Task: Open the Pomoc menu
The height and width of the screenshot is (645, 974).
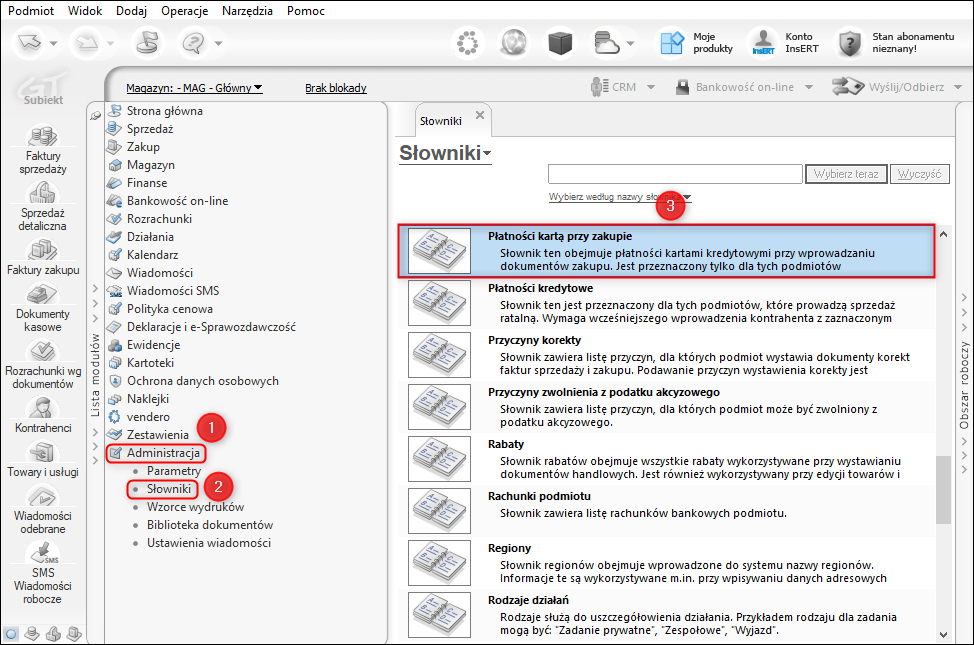Action: (306, 11)
